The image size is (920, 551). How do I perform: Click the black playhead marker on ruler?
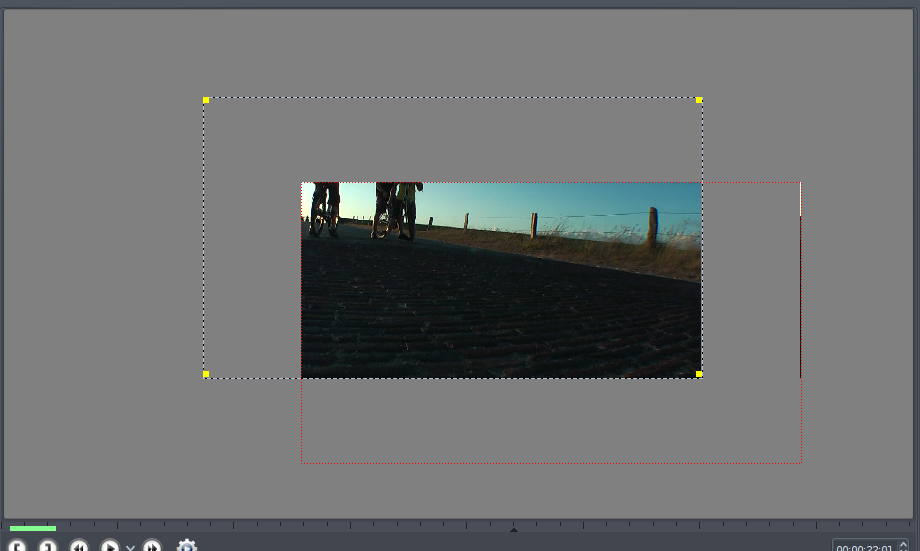[x=514, y=528]
